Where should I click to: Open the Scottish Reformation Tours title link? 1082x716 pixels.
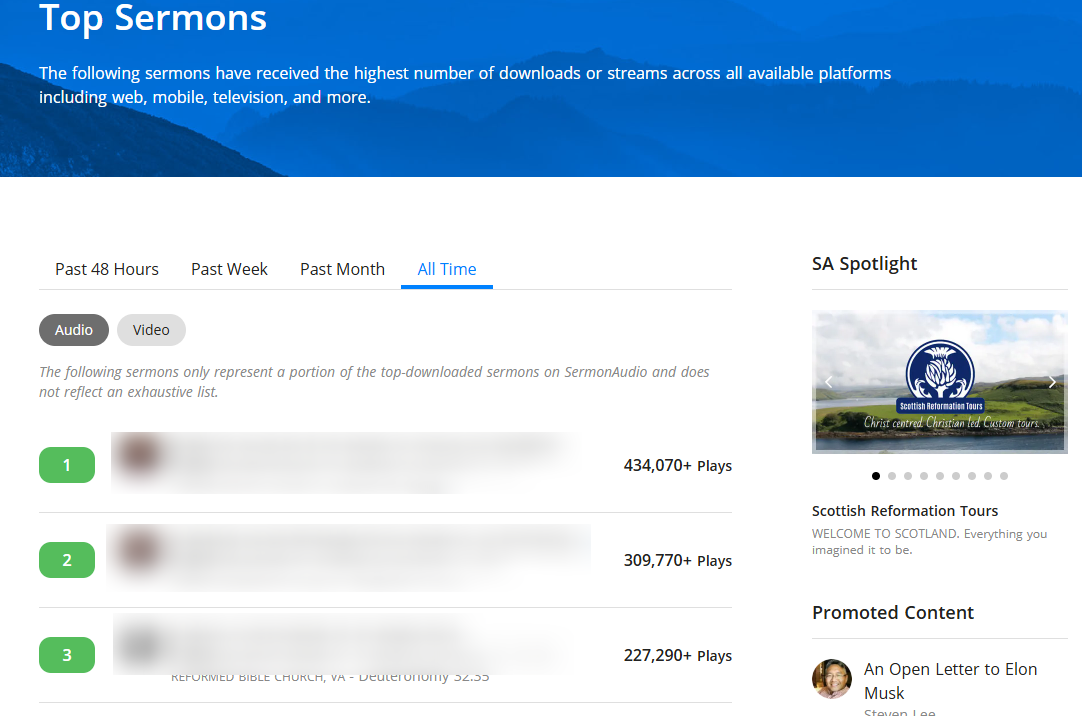[905, 511]
